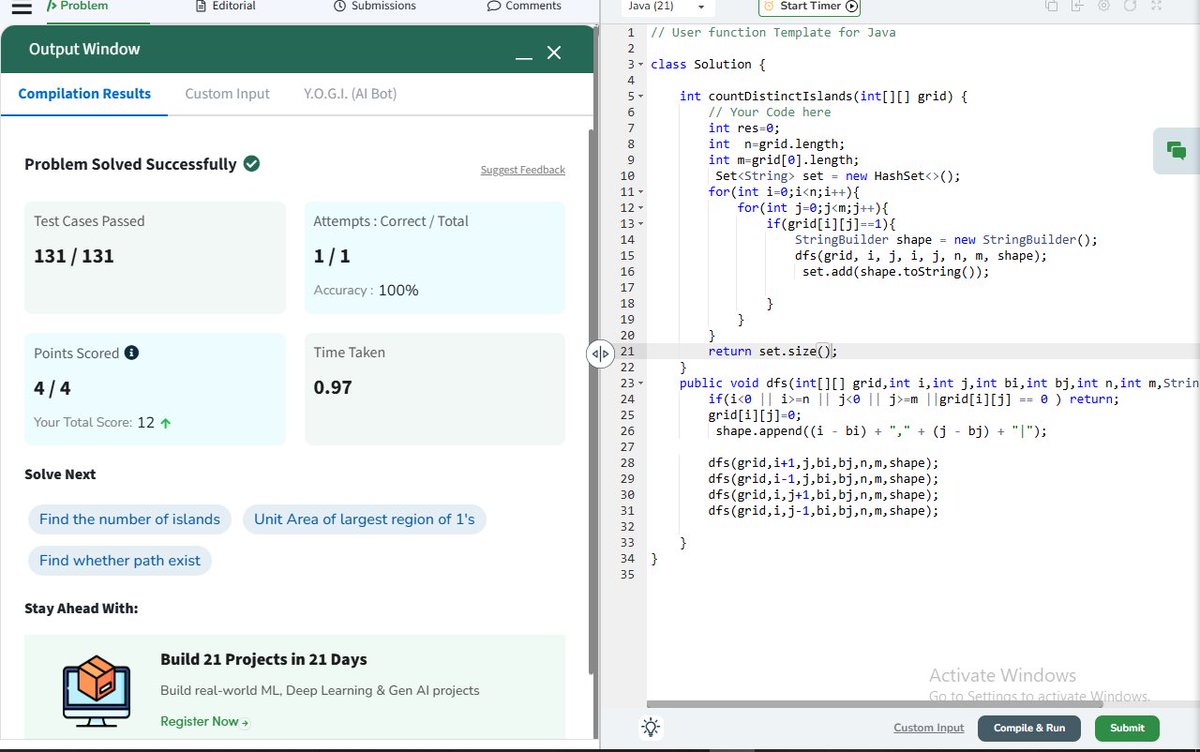The image size is (1200, 752).
Task: Click the reset code icon
Action: pyautogui.click(x=1129, y=6)
